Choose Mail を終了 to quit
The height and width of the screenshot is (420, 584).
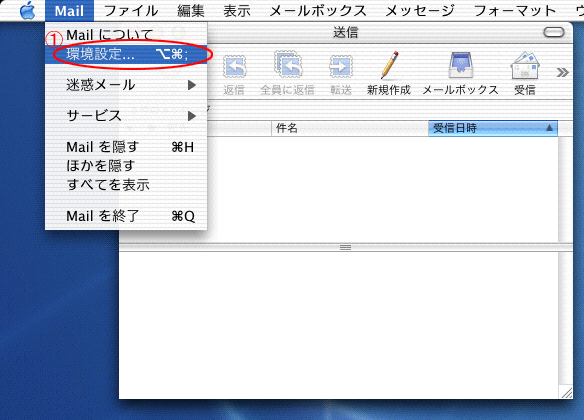click(126, 216)
